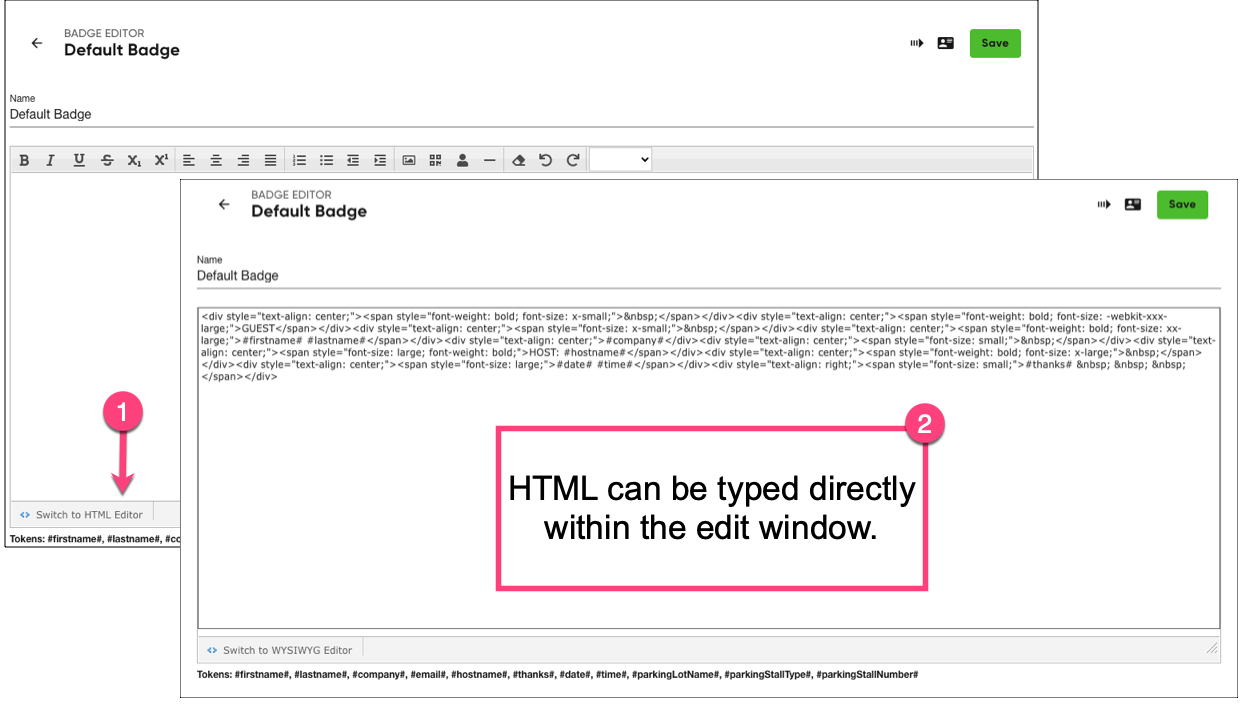The height and width of the screenshot is (704, 1242).
Task: Open the font size dropdown in the toolbar
Action: (619, 159)
